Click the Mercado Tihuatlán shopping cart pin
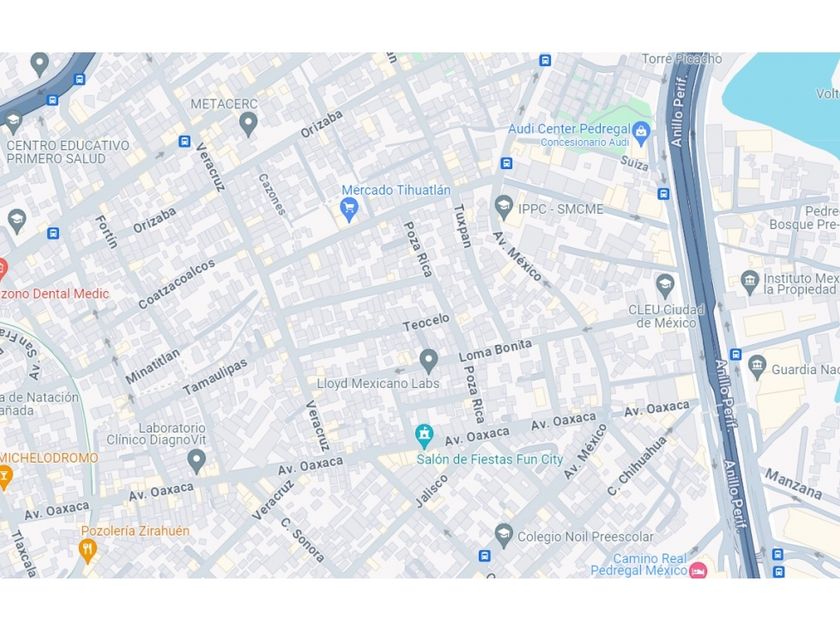840x630 pixels. [349, 209]
